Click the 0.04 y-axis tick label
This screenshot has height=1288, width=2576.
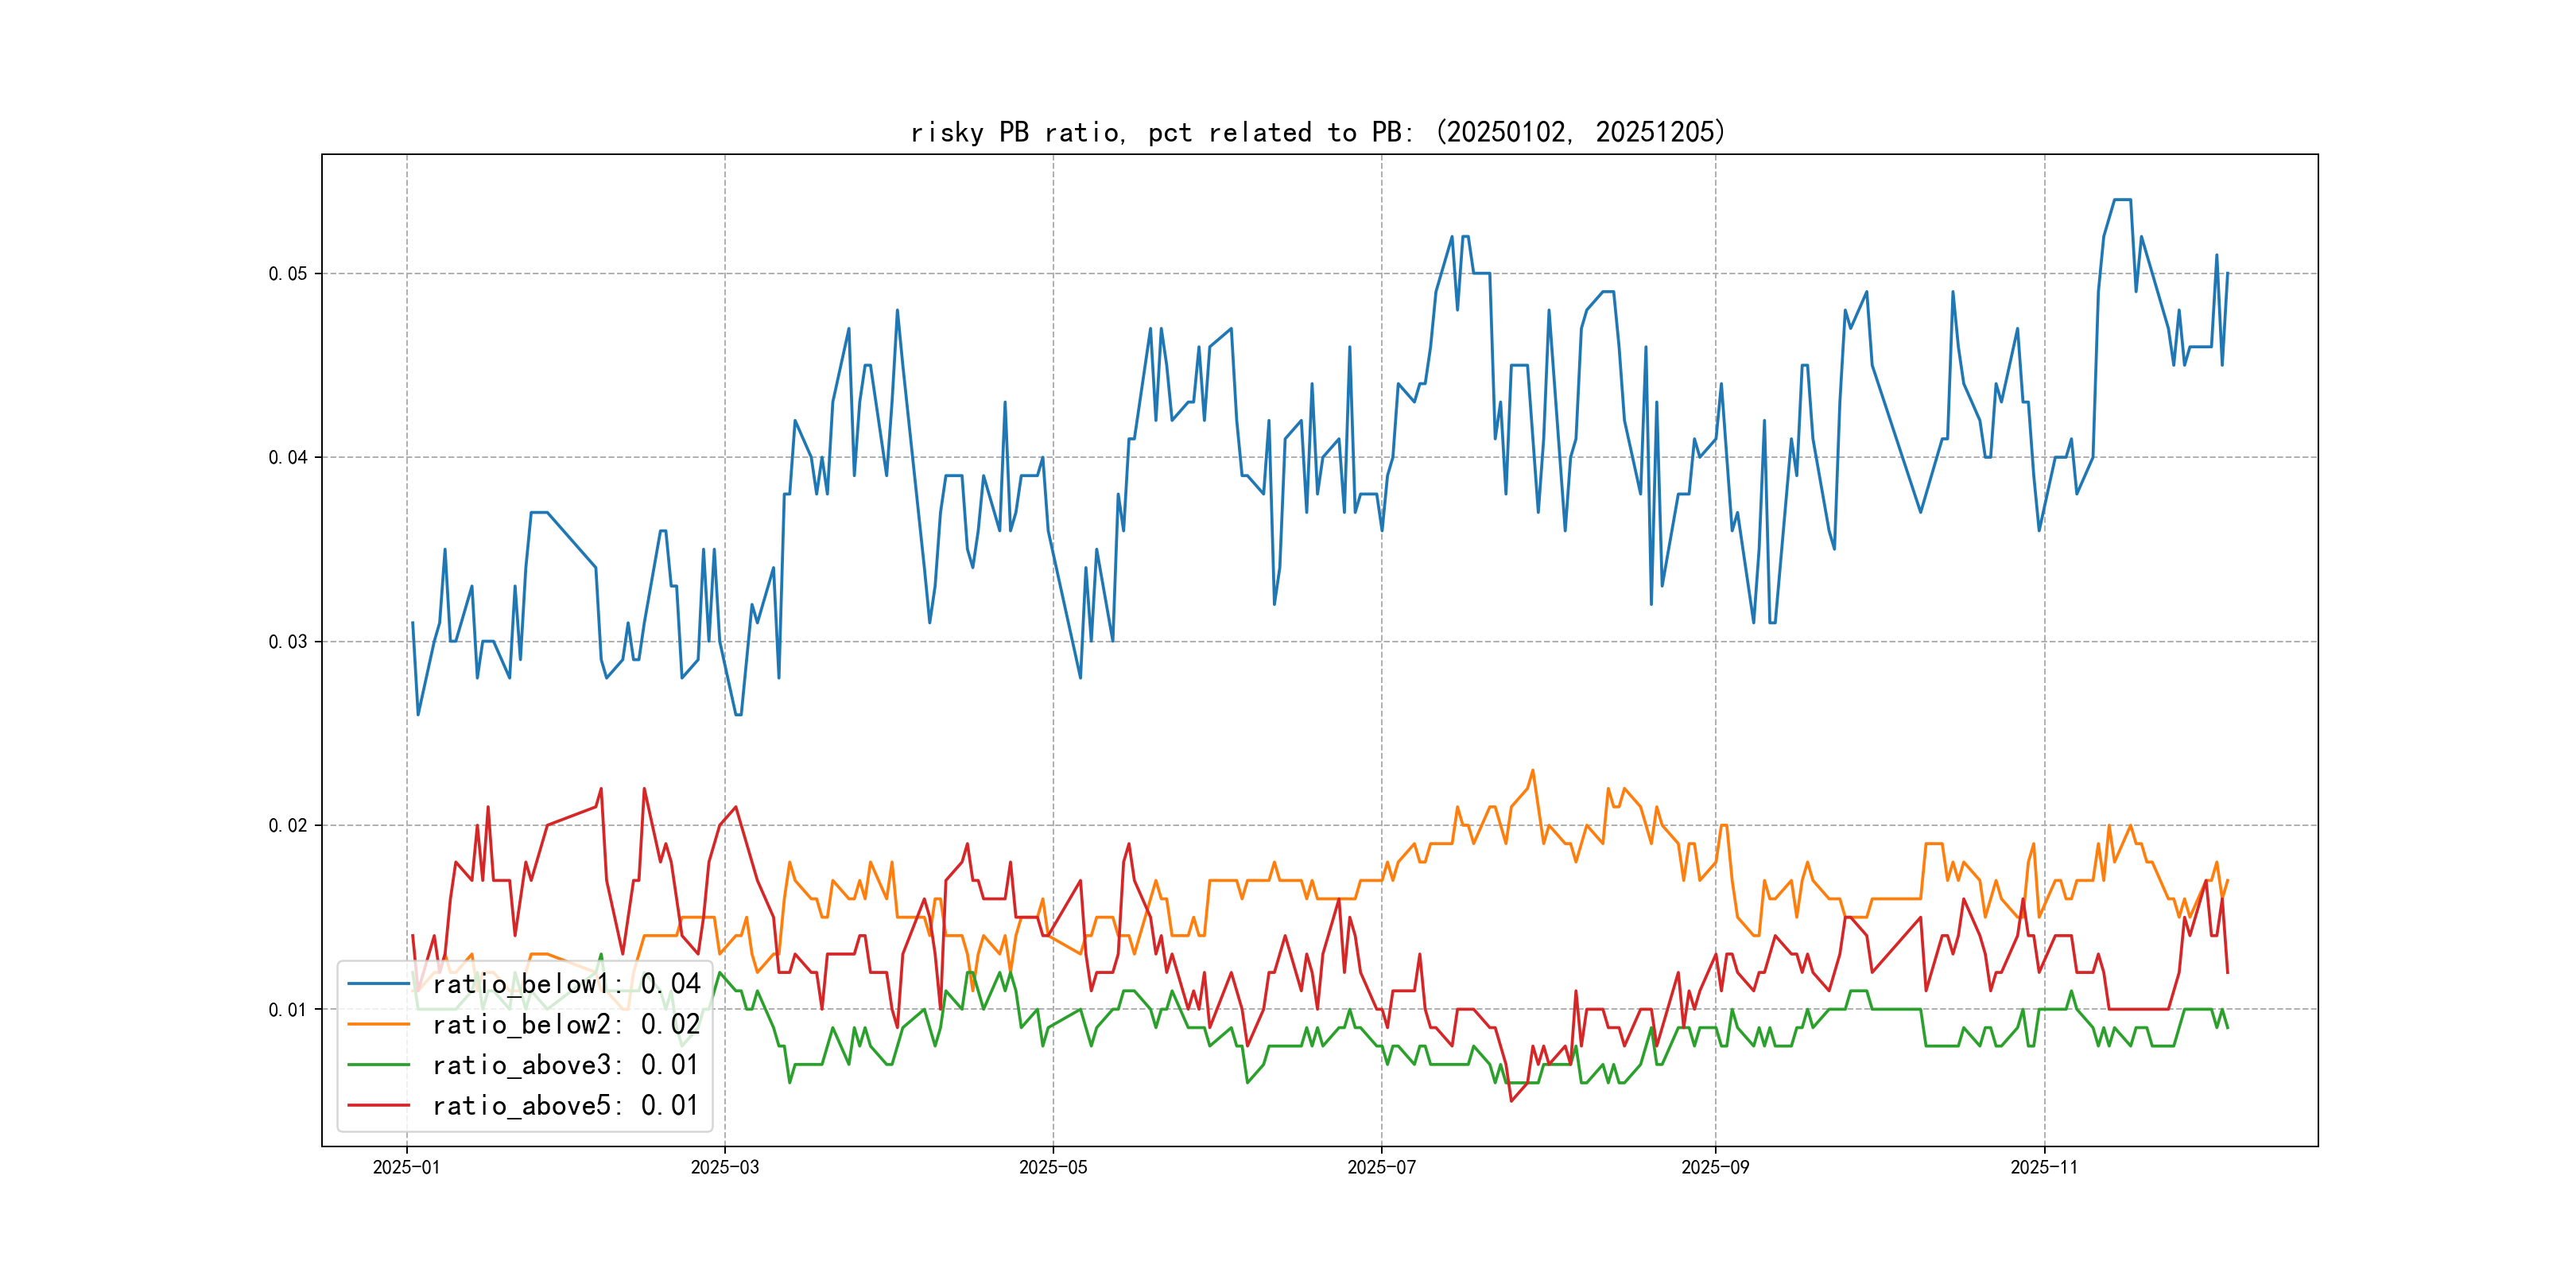click(x=287, y=458)
